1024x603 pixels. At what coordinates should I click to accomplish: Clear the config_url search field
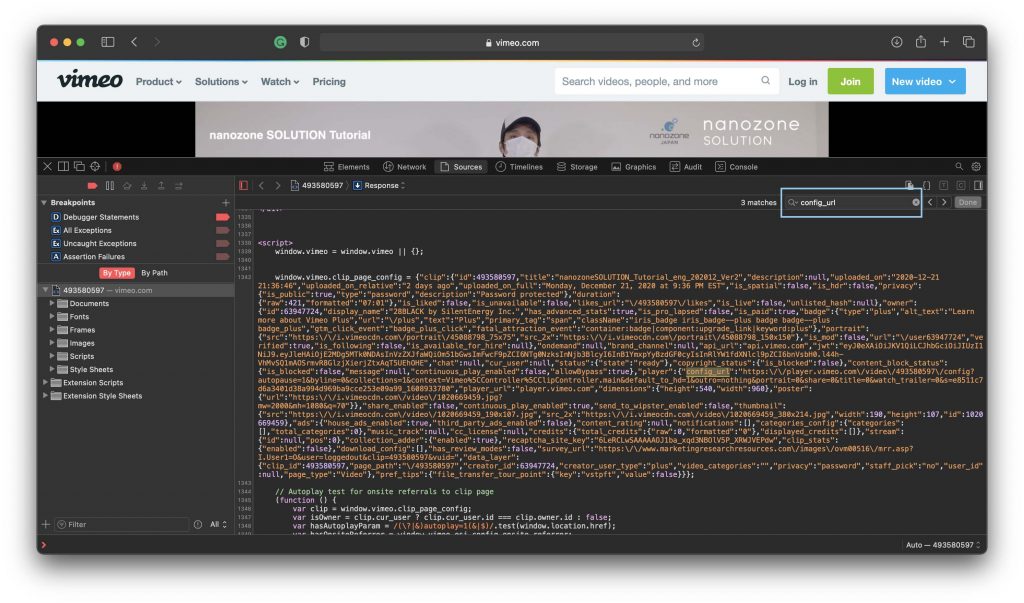916,203
